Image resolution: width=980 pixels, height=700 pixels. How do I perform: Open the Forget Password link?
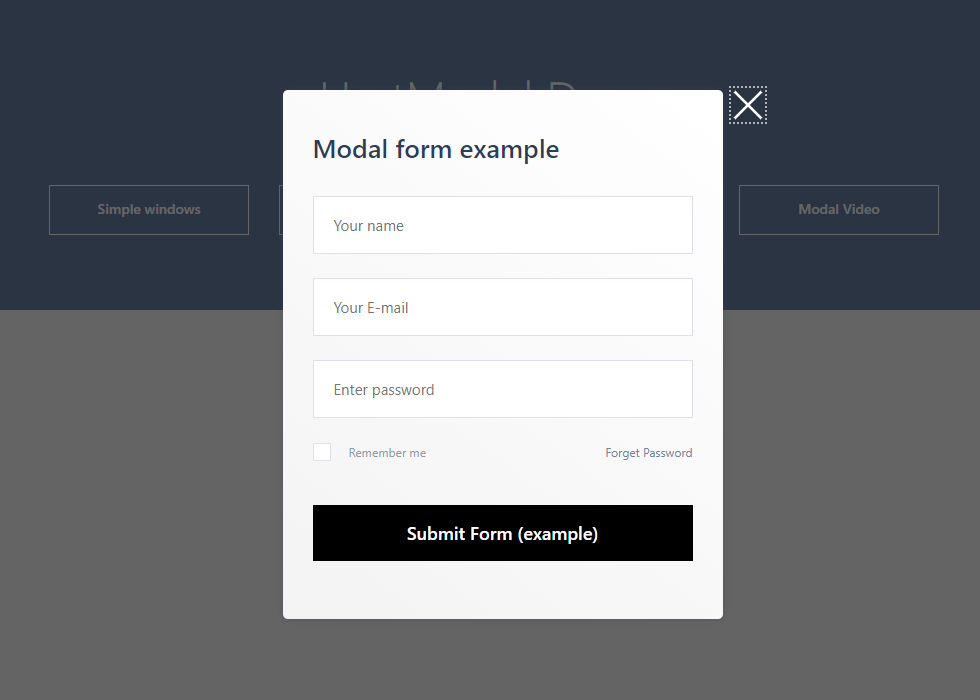pyautogui.click(x=649, y=452)
